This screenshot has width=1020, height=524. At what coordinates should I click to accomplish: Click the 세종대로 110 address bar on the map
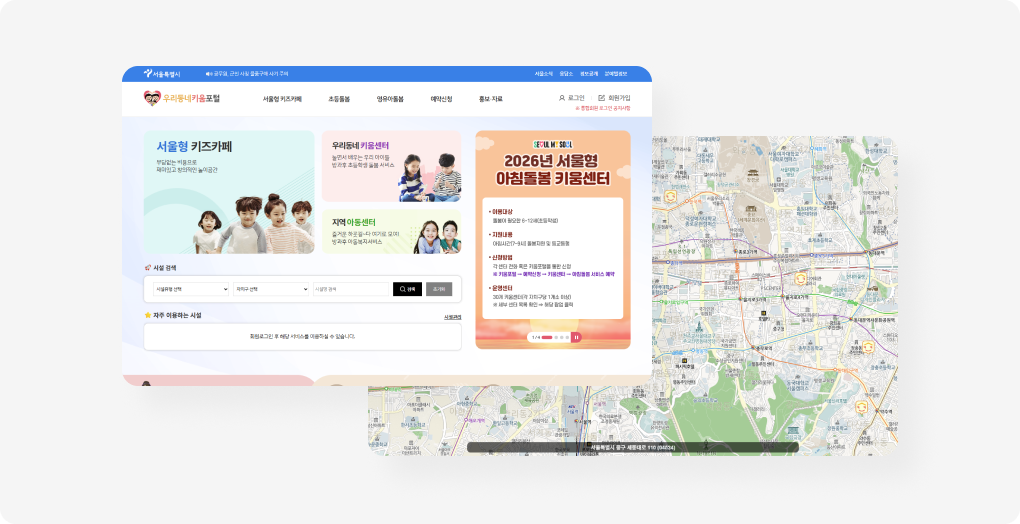click(632, 447)
